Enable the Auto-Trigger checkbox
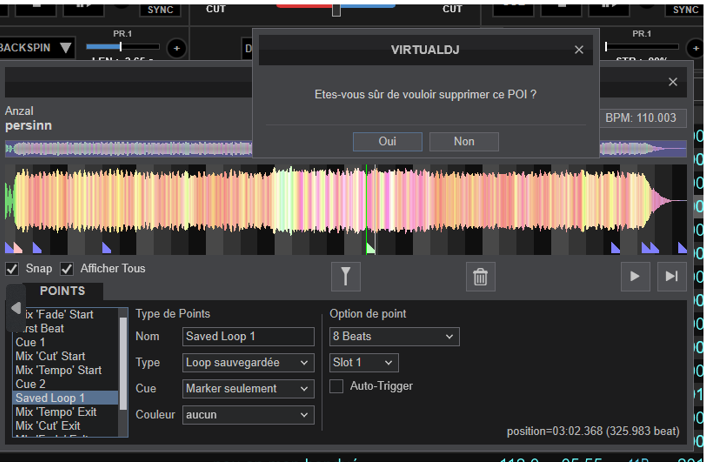The image size is (705, 462). pyautogui.click(x=336, y=386)
